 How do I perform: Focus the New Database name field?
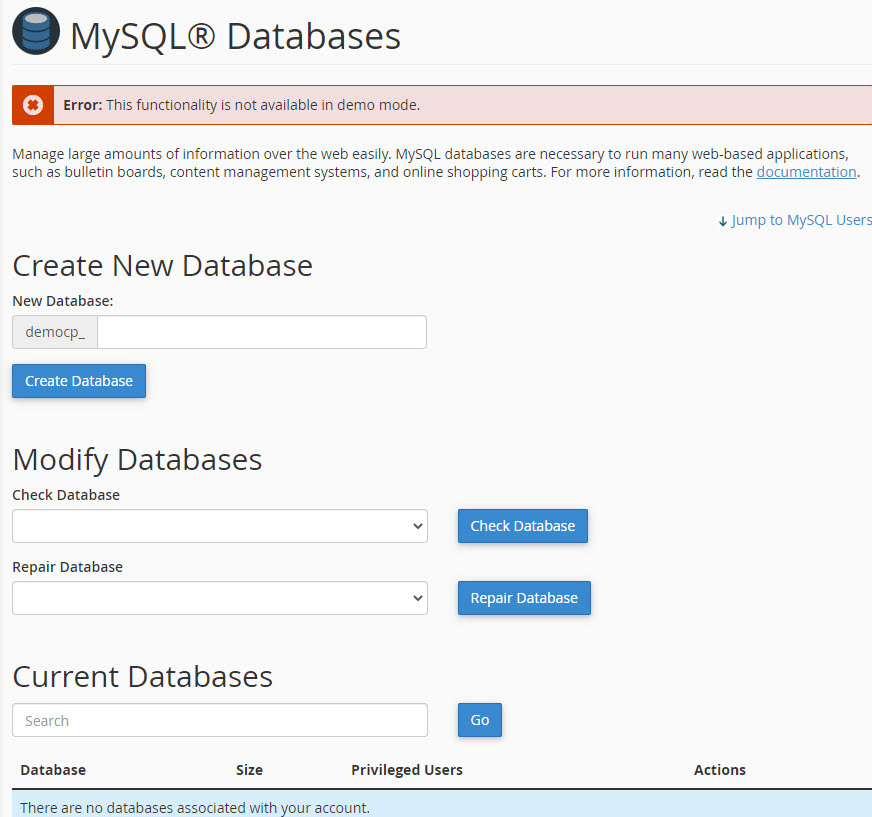[x=261, y=332]
